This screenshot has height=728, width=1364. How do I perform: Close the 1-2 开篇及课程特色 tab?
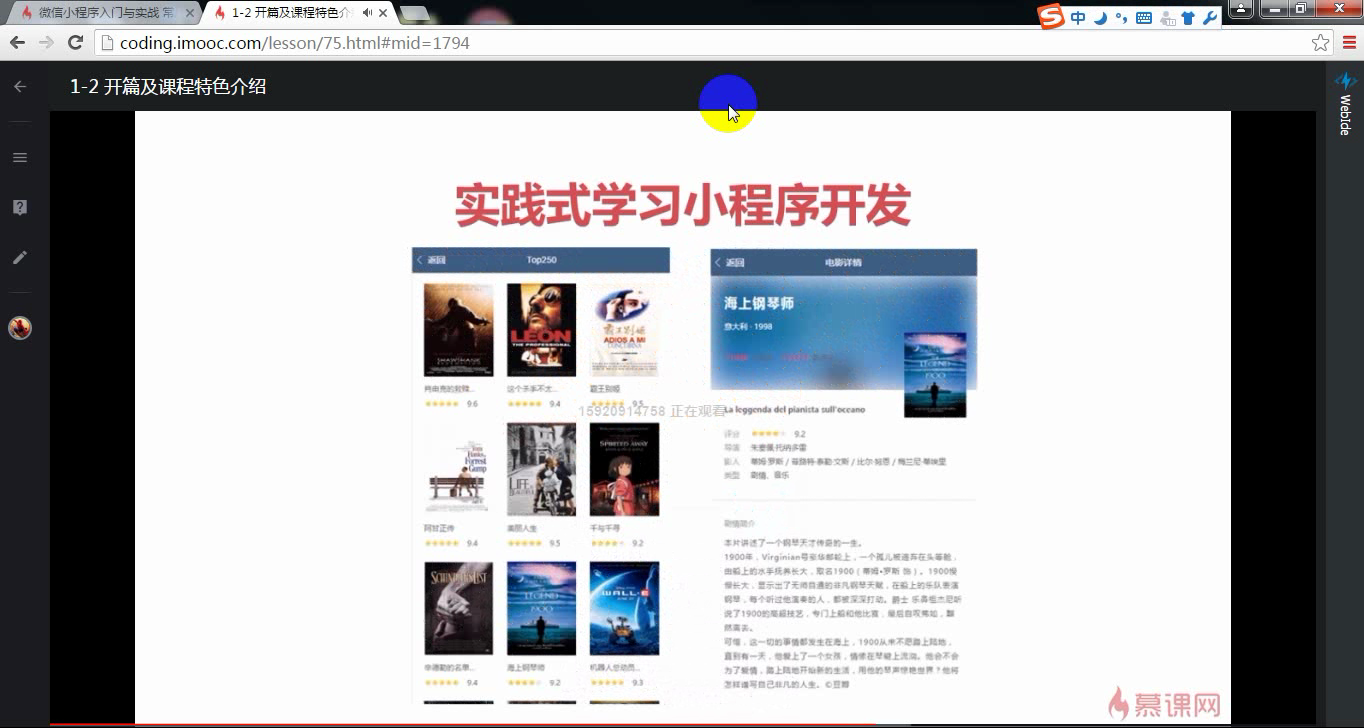click(383, 13)
